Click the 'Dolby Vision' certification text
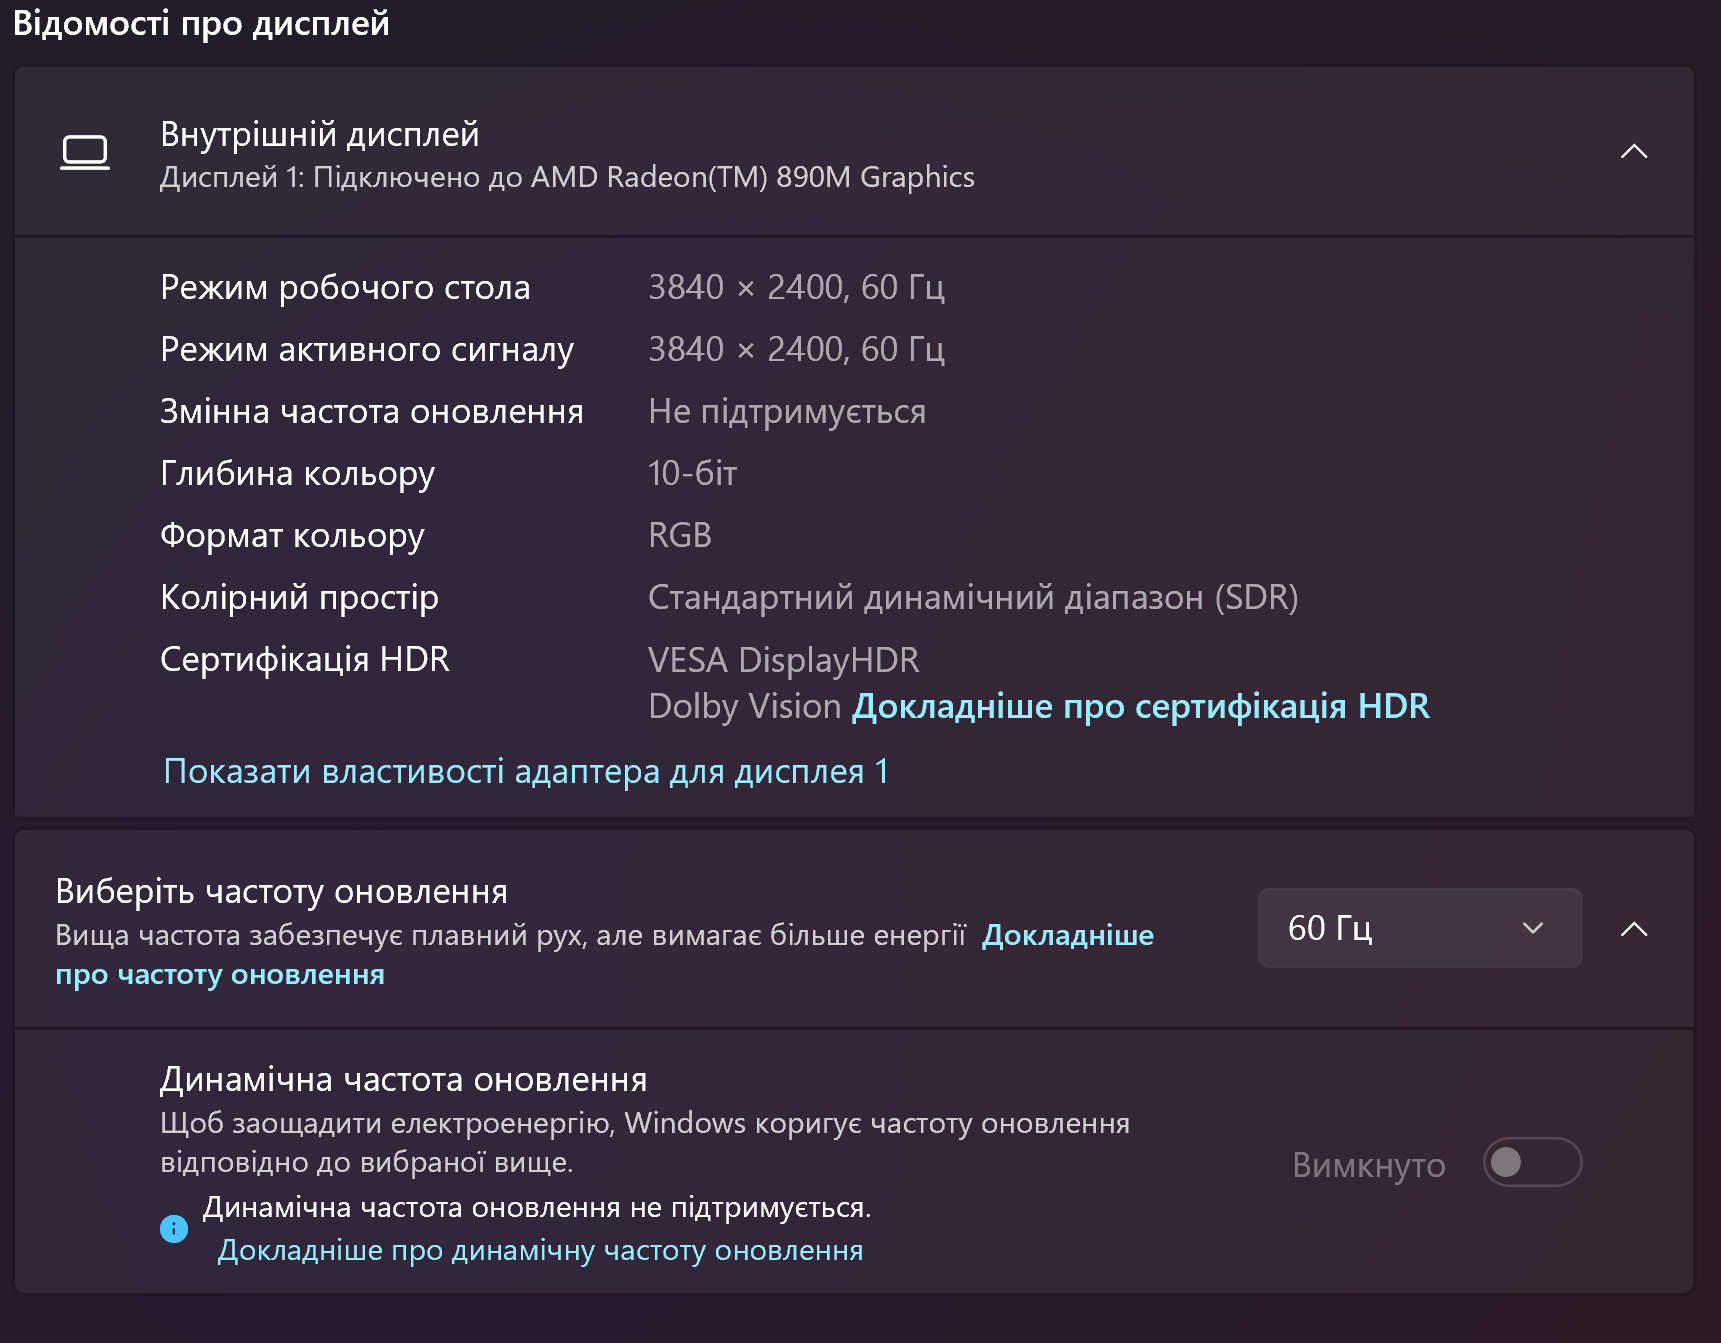 click(x=744, y=706)
